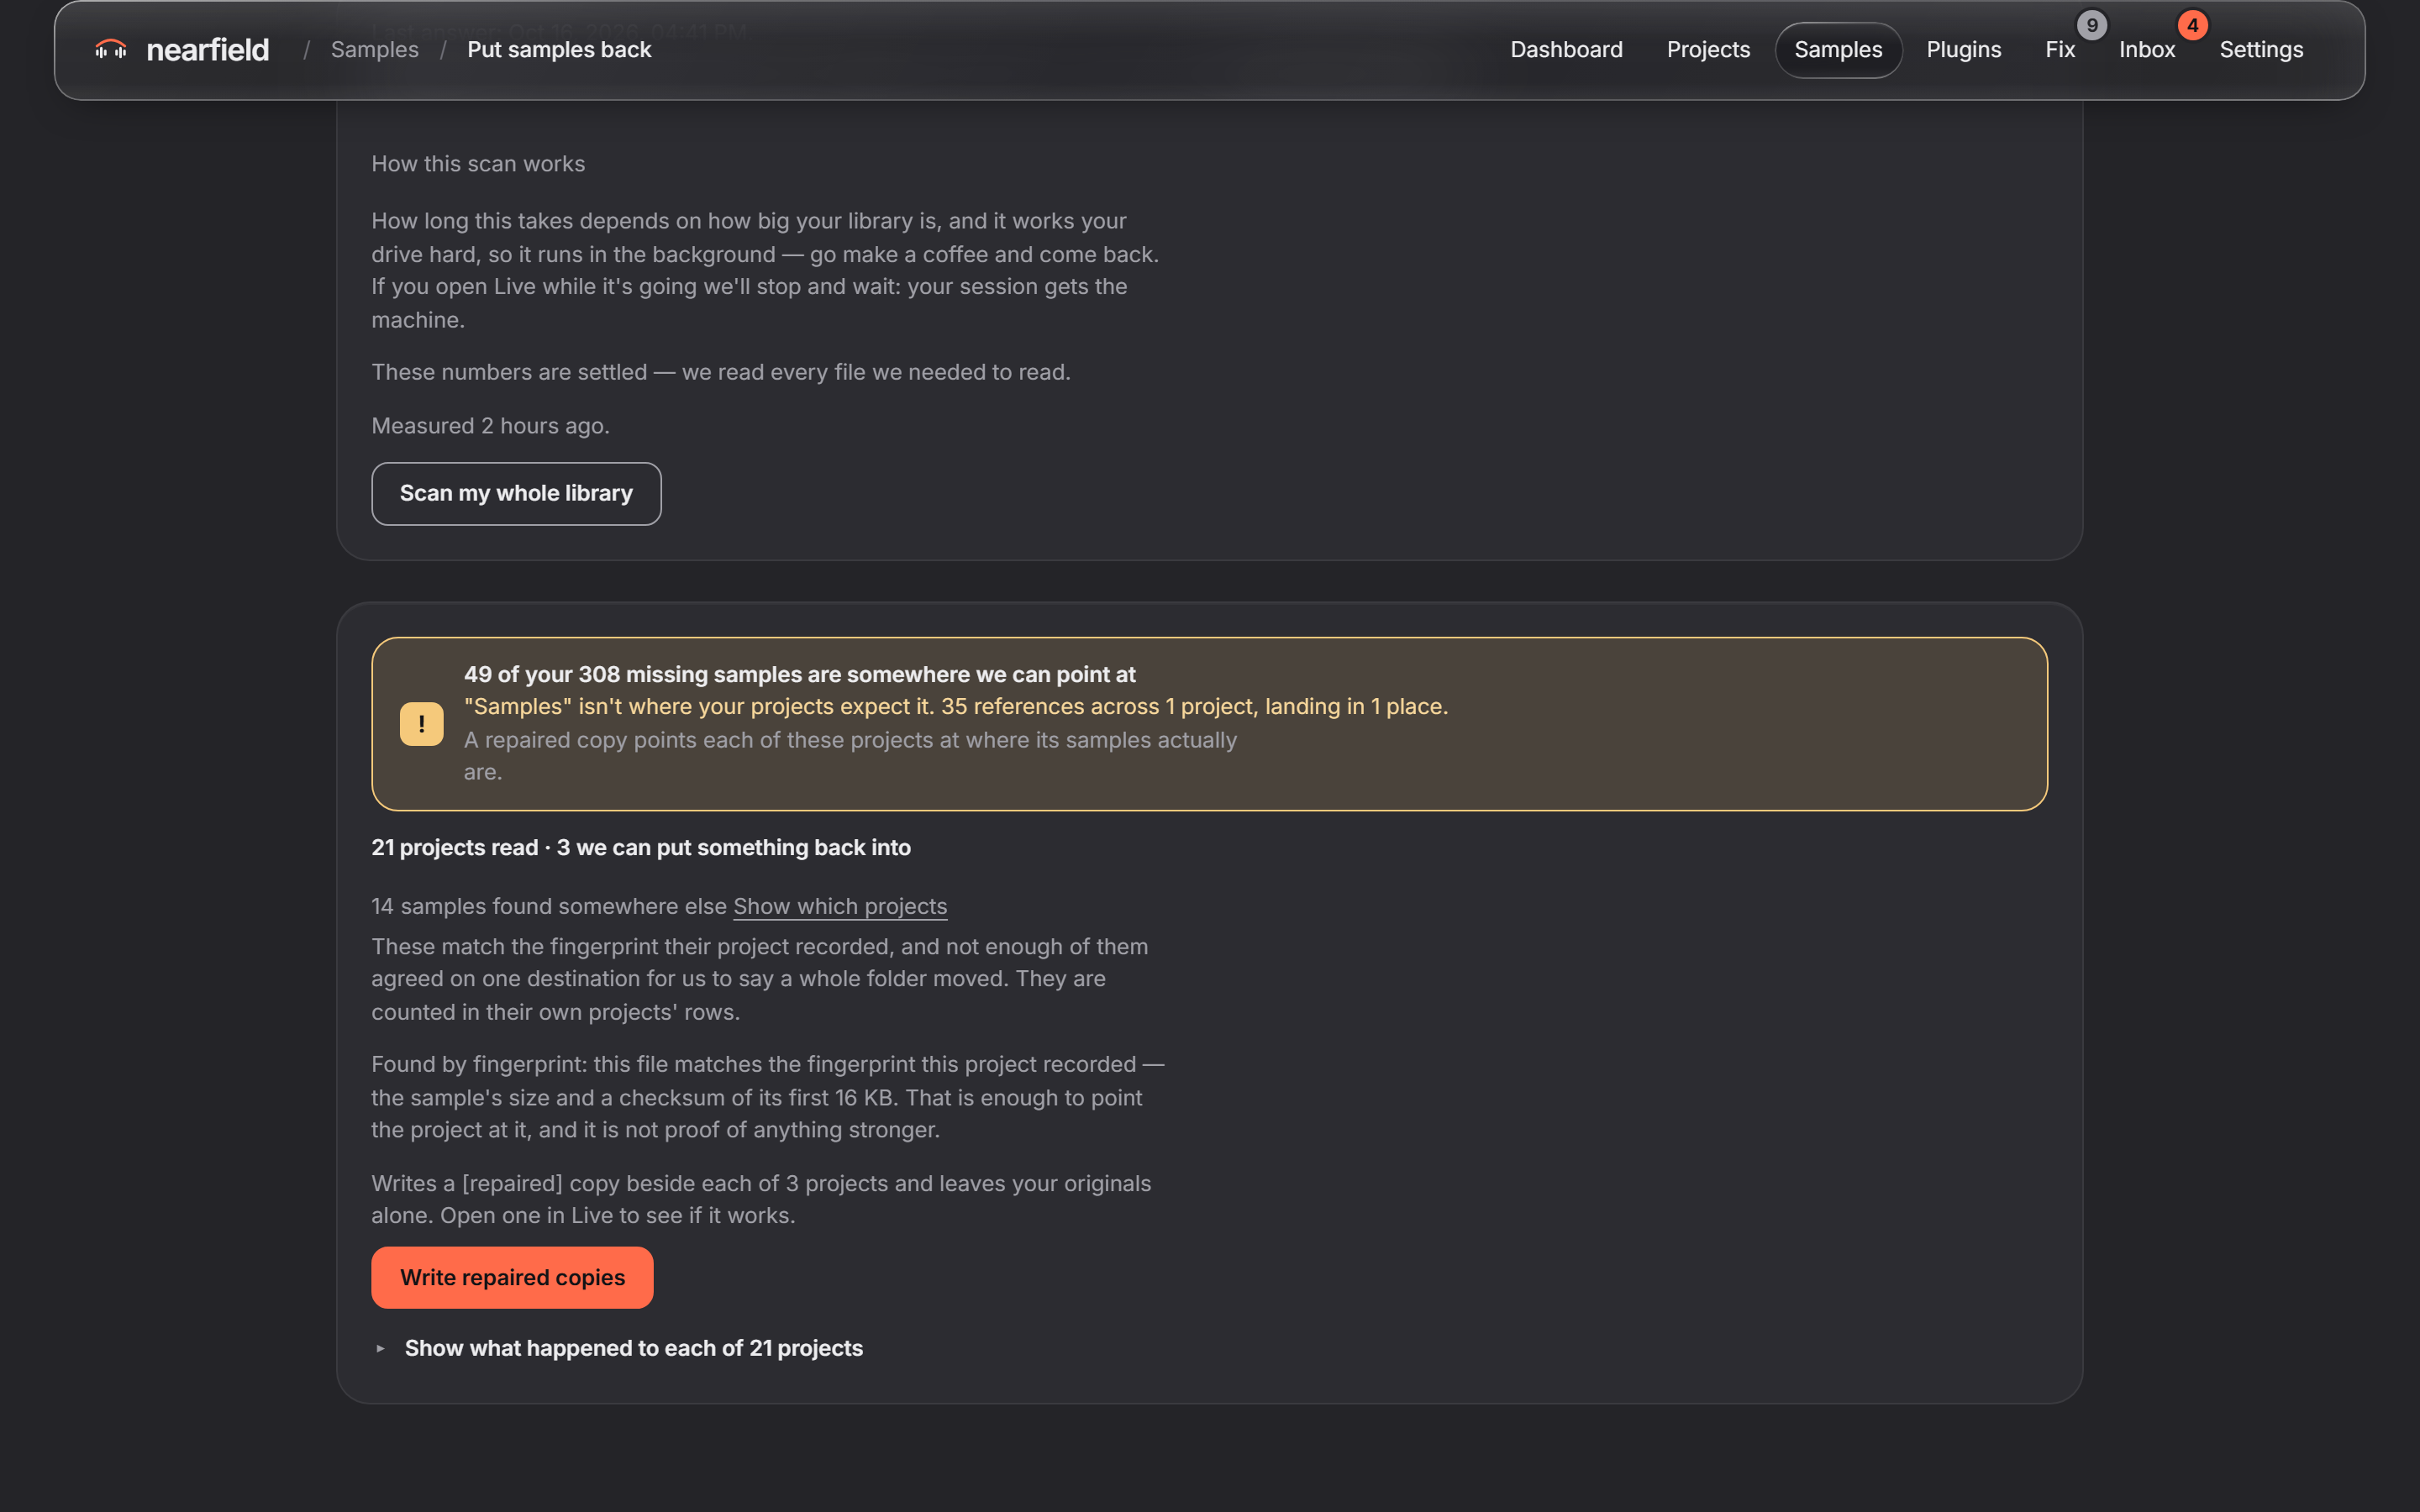The image size is (2420, 1512).
Task: Click the nearfield brand name
Action: [x=207, y=50]
